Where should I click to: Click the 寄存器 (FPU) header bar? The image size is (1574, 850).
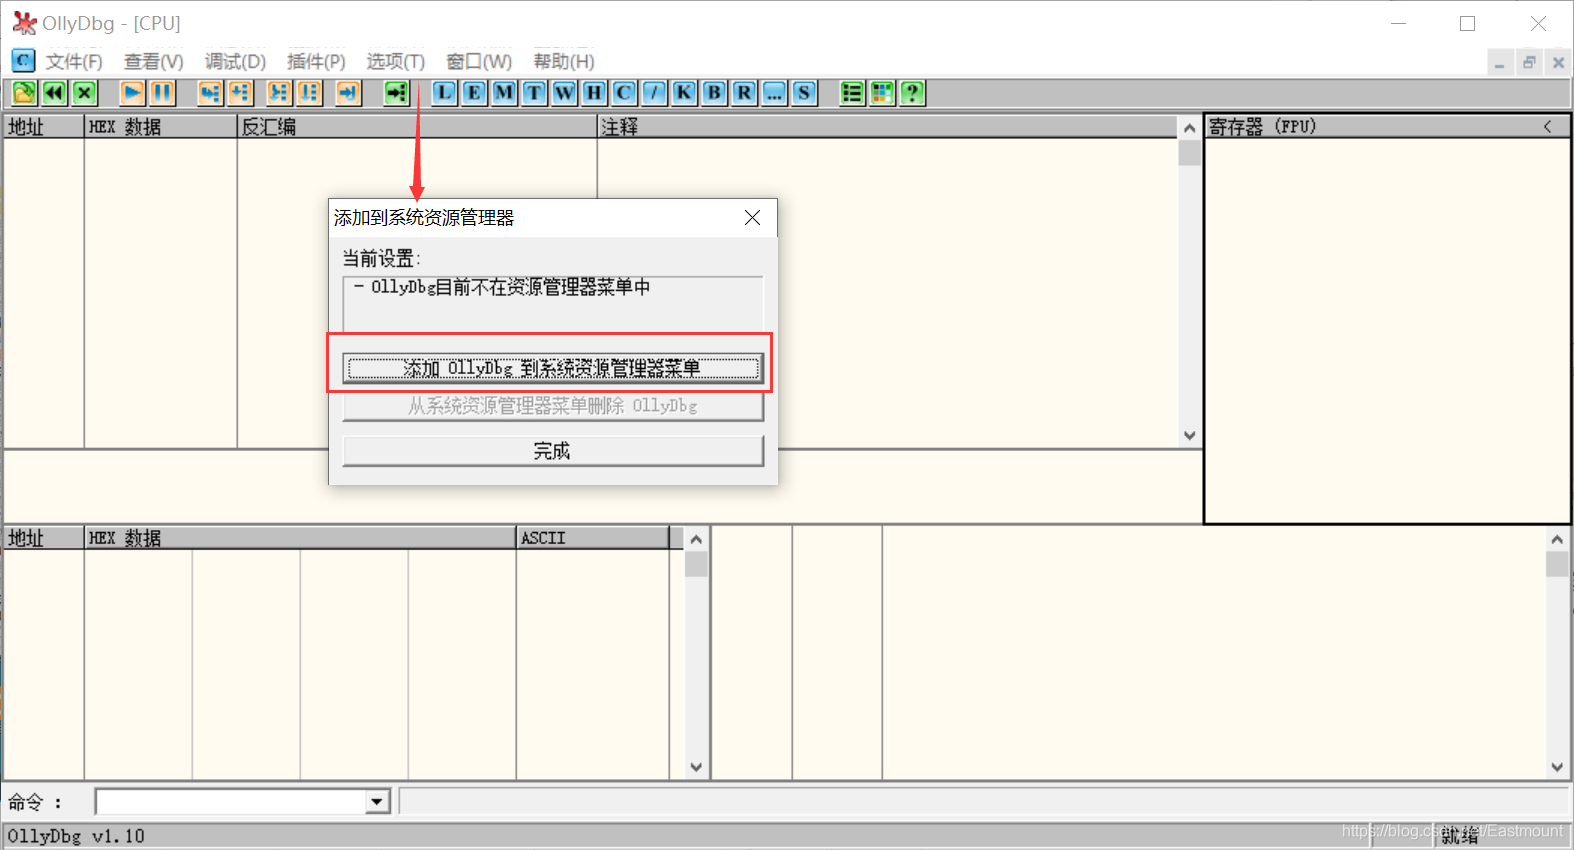pos(1387,127)
